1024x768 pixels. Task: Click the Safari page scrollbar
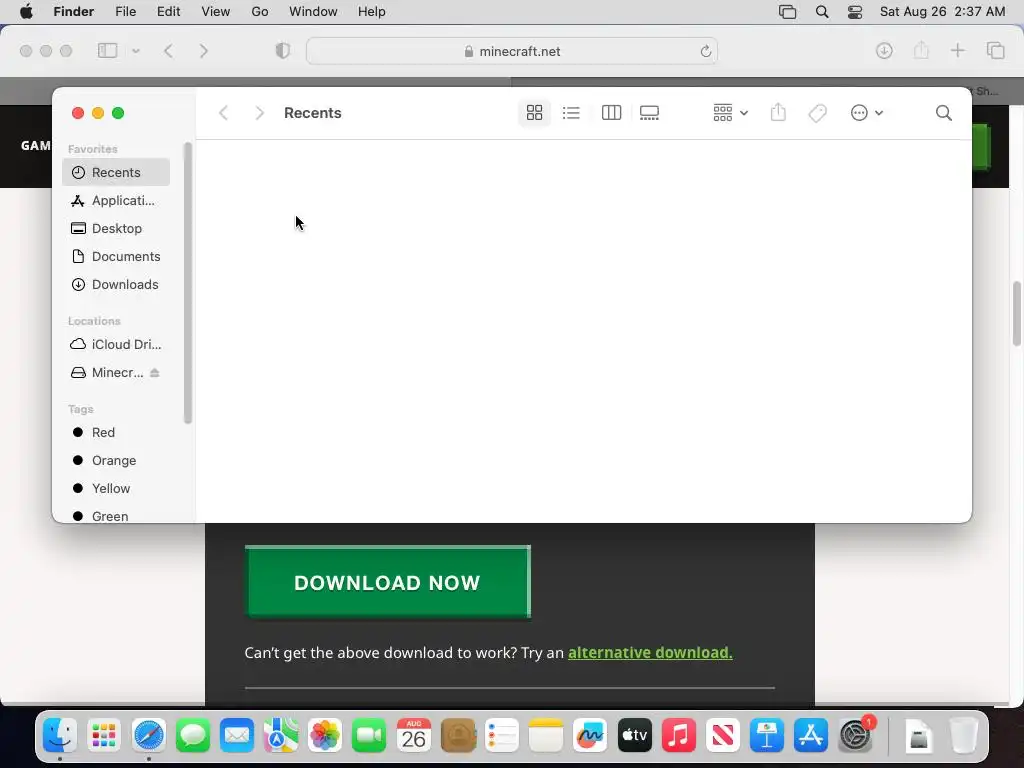(1017, 313)
